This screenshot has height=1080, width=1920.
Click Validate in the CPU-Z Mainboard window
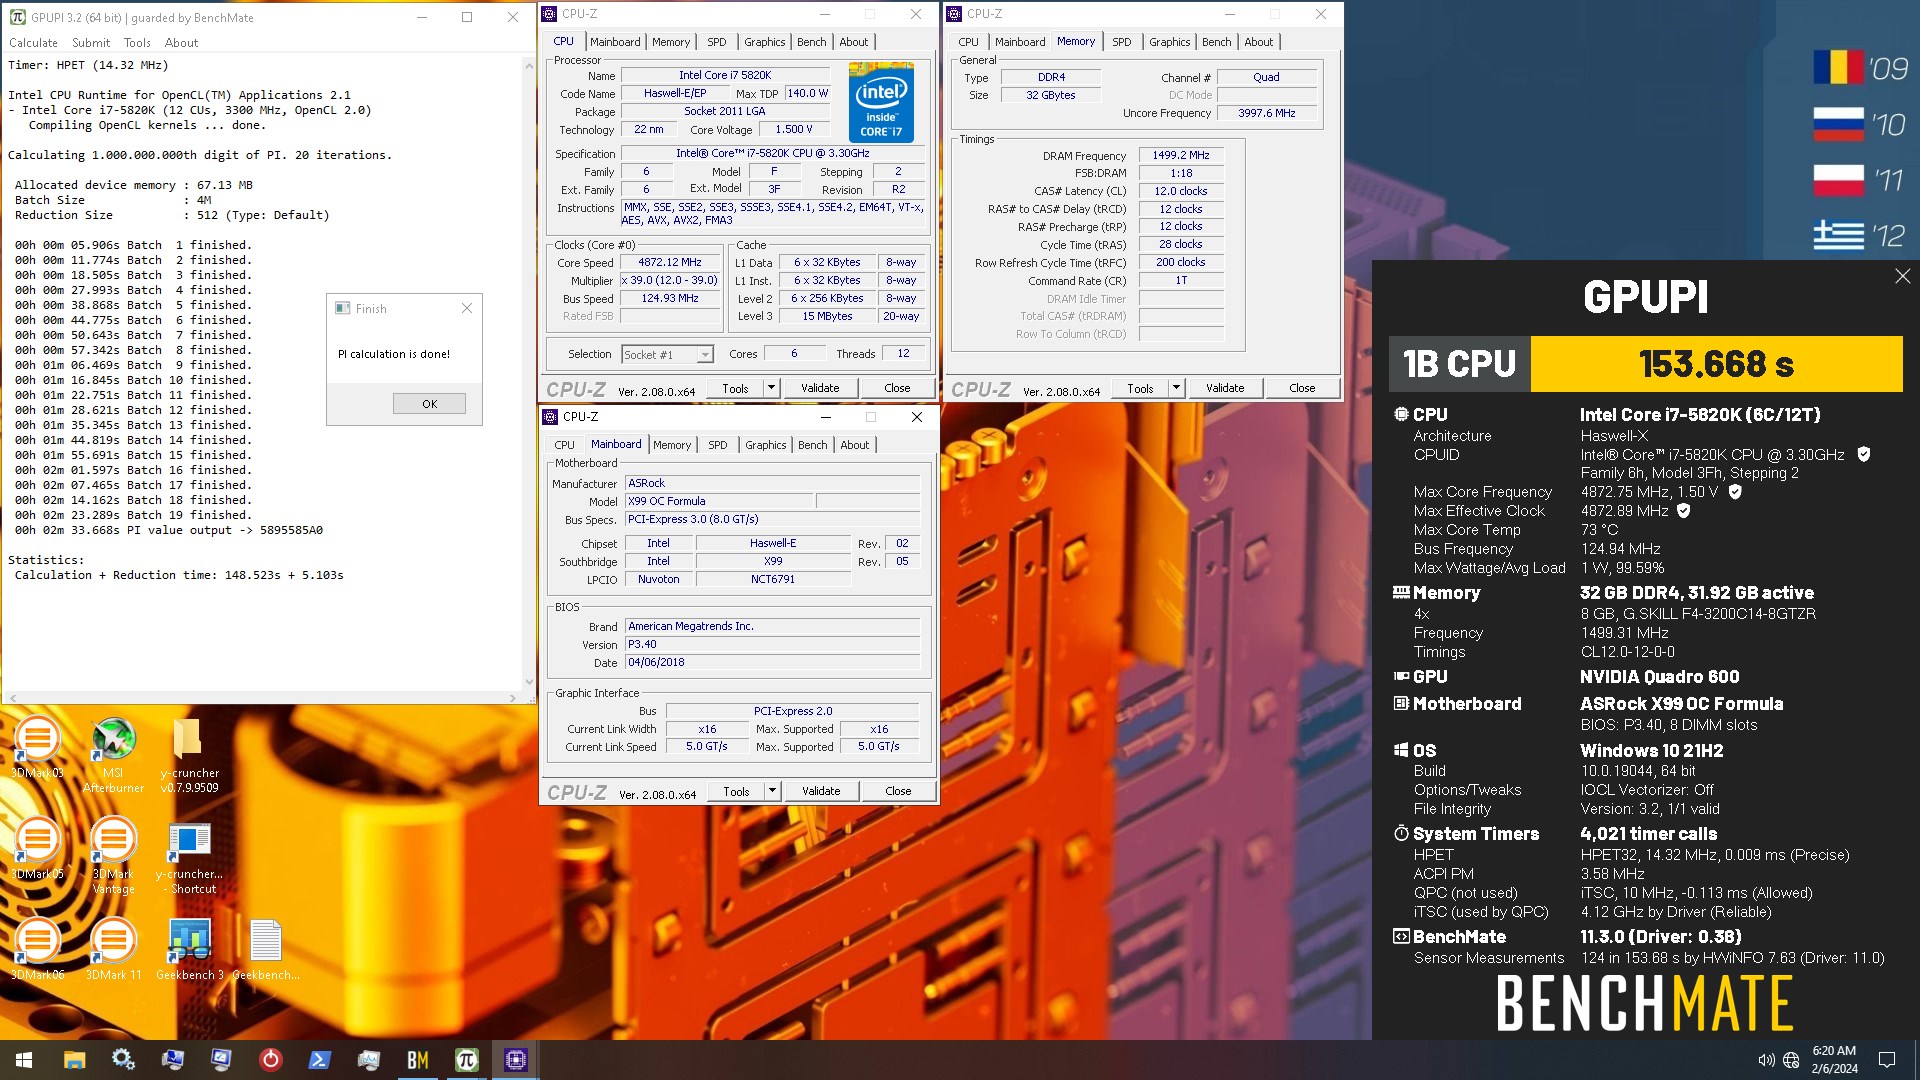[x=821, y=791]
